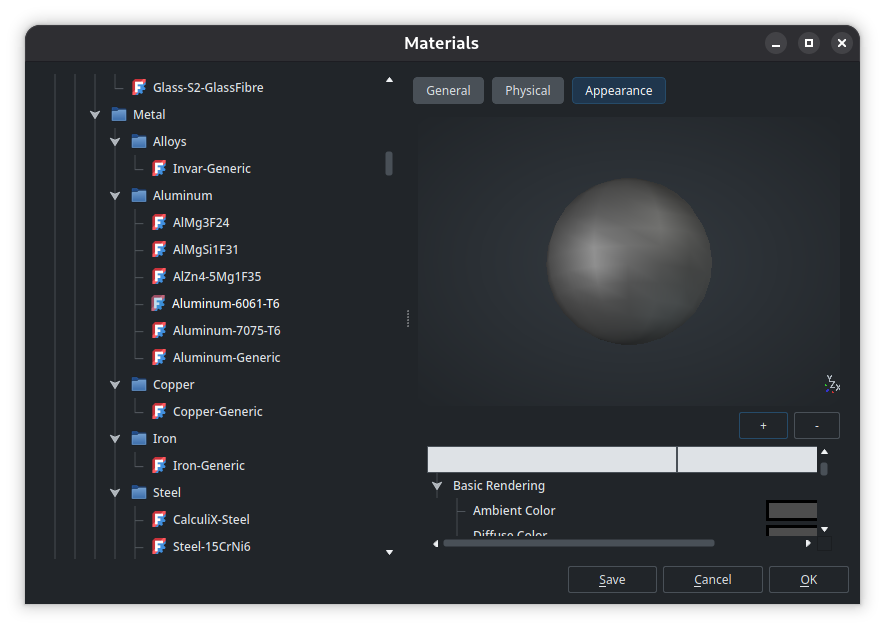Collapse the Copper tree node
885x629 pixels.
pos(115,385)
